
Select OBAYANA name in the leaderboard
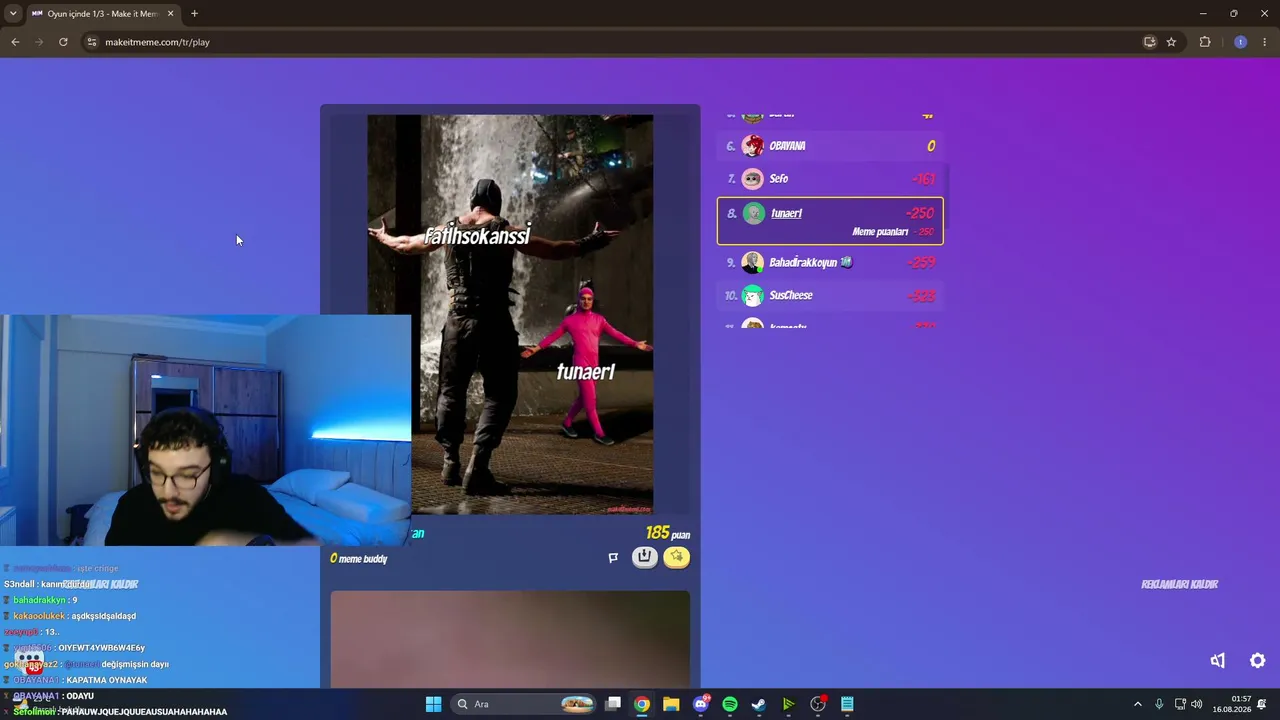click(787, 146)
